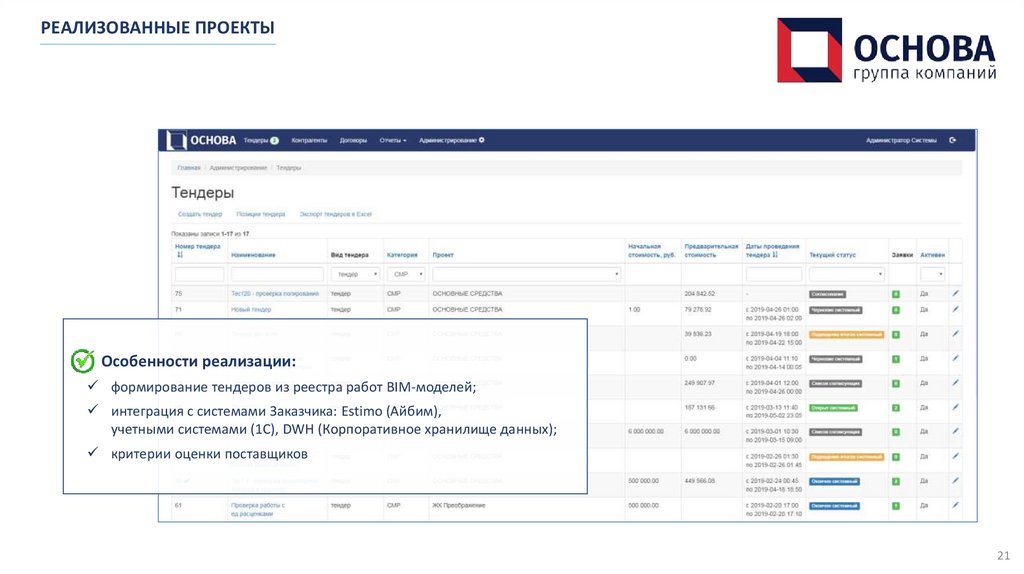
Task: Sort by Номер тендера column sort icon
Action: [179, 255]
